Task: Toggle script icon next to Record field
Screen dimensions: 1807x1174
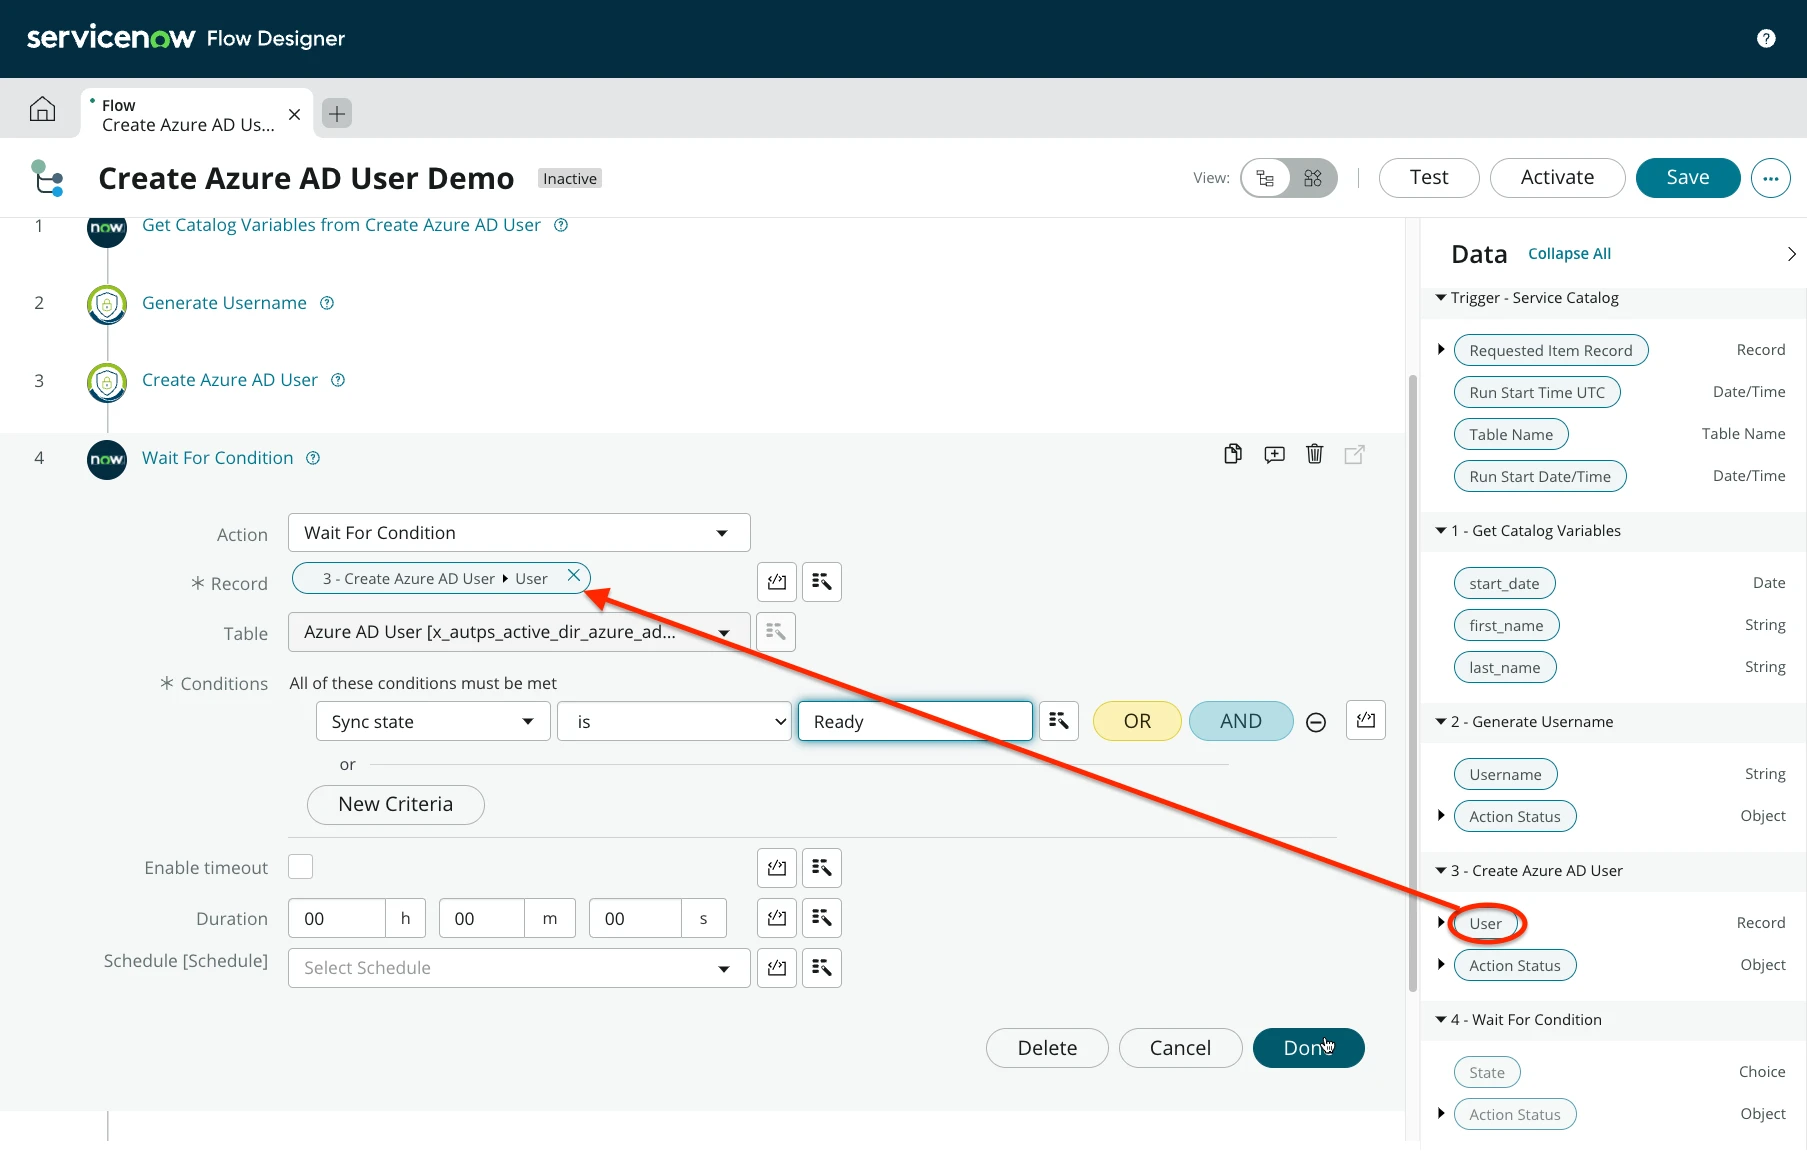Action: pos(777,582)
